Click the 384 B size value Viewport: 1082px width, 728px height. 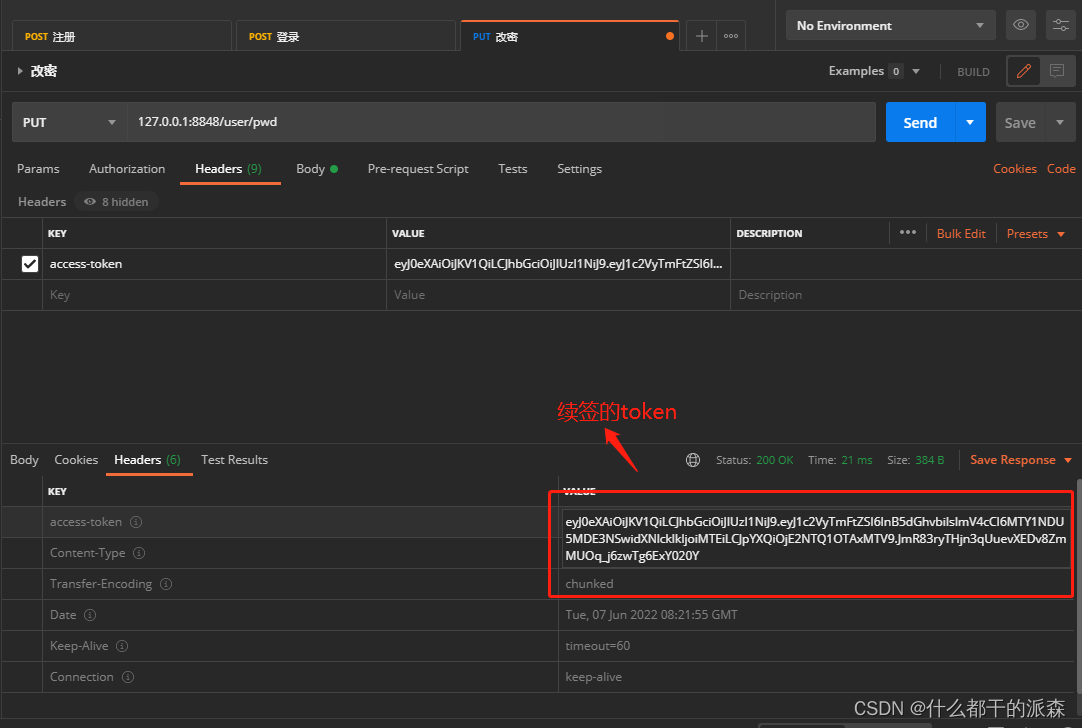pyautogui.click(x=929, y=460)
